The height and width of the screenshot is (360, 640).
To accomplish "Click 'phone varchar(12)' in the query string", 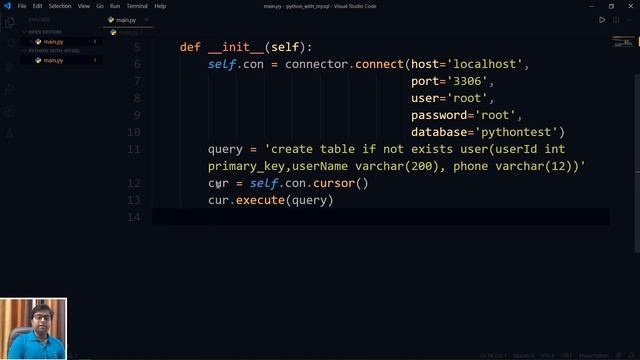I will tap(512, 166).
